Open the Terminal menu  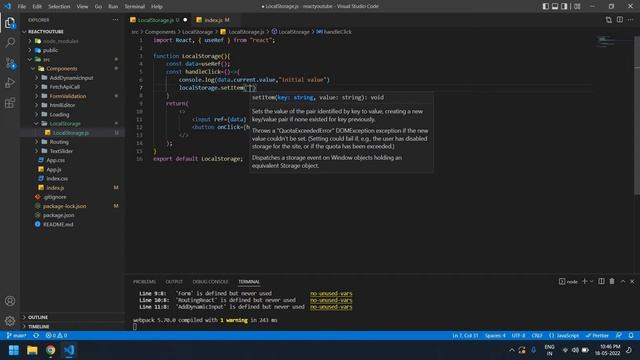tap(134, 7)
